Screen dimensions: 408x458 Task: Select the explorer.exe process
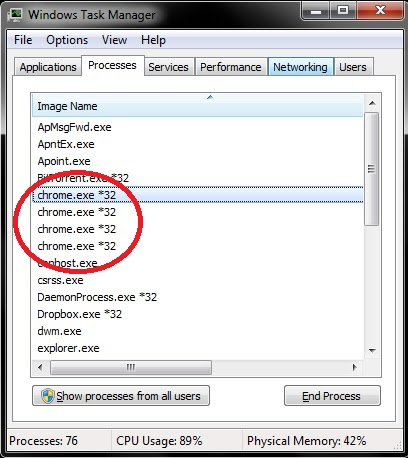[198, 348]
